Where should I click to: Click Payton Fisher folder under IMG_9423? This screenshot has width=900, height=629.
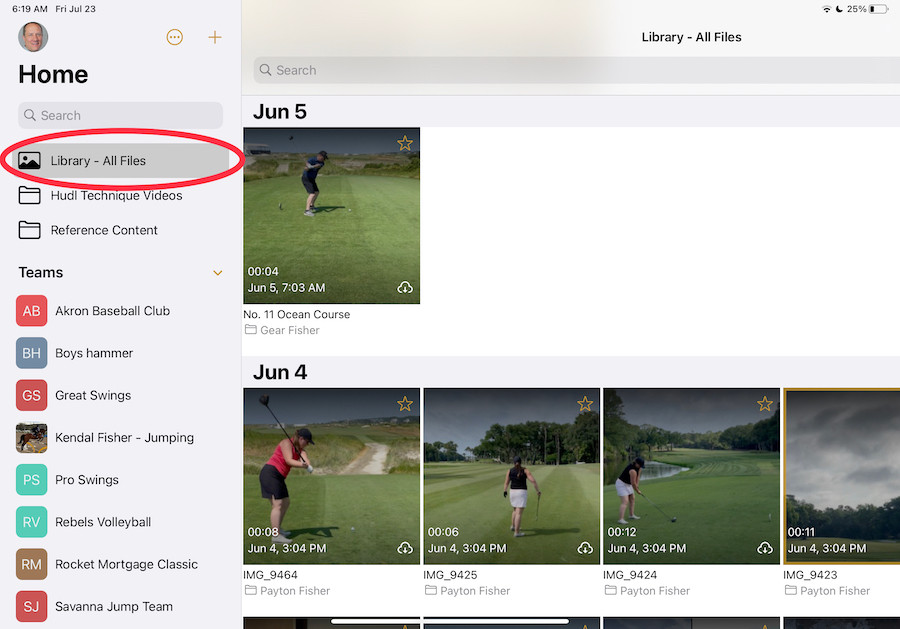(x=828, y=591)
